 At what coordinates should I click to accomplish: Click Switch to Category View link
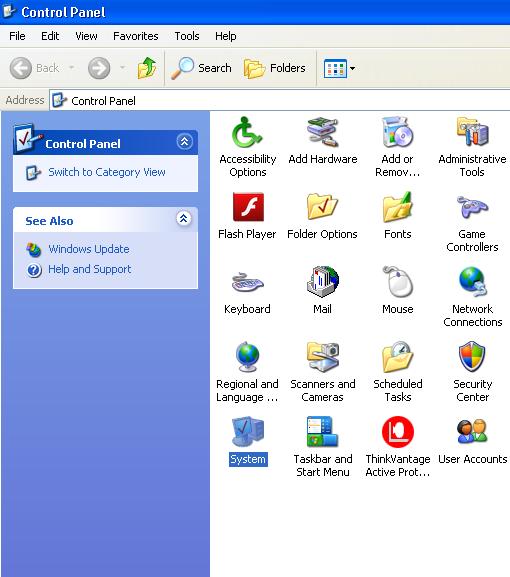point(107,172)
